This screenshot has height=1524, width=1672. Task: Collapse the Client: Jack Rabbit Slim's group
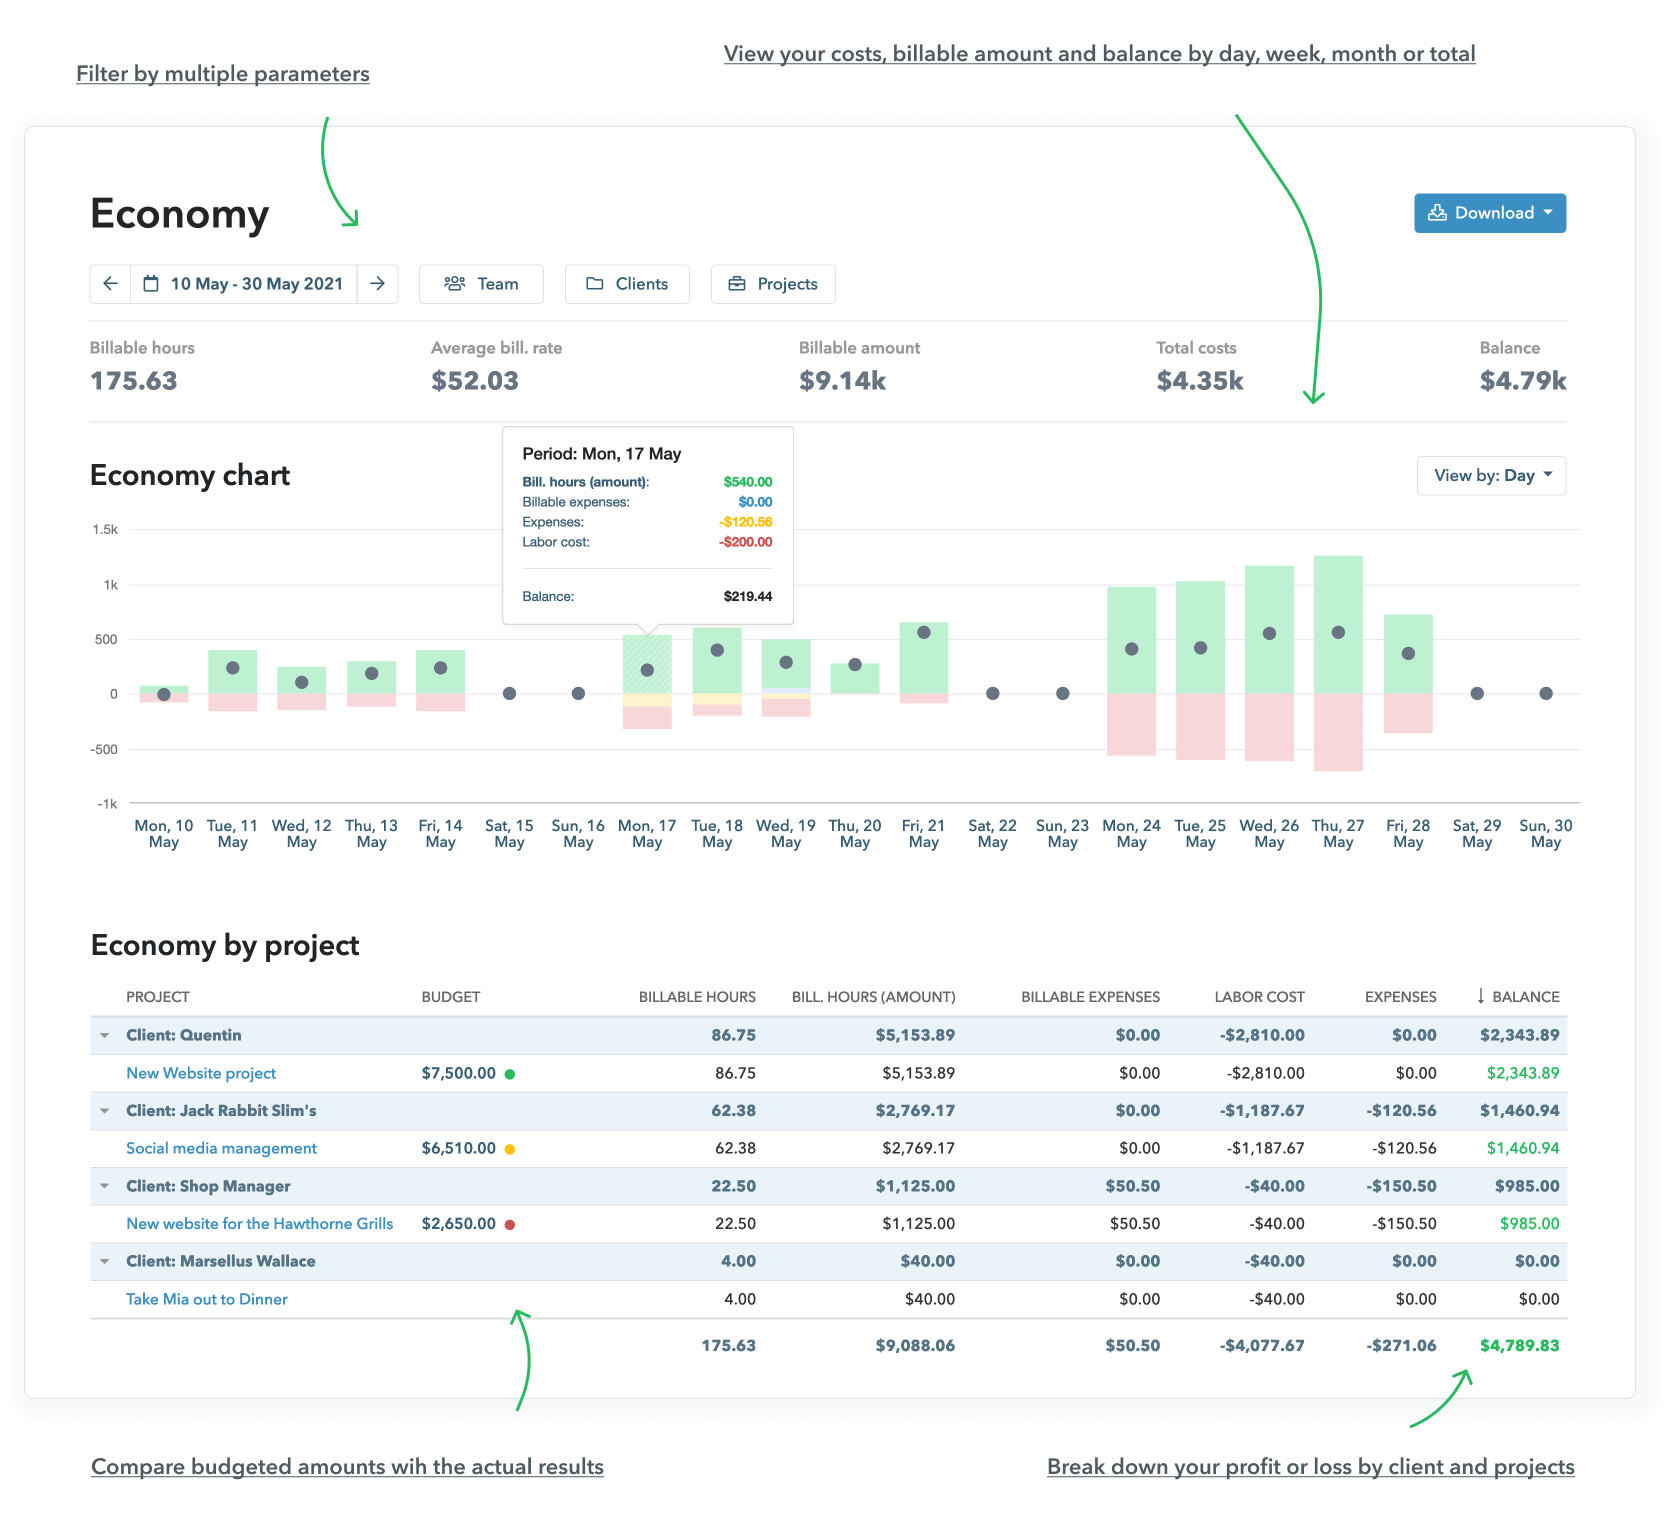click(105, 1110)
